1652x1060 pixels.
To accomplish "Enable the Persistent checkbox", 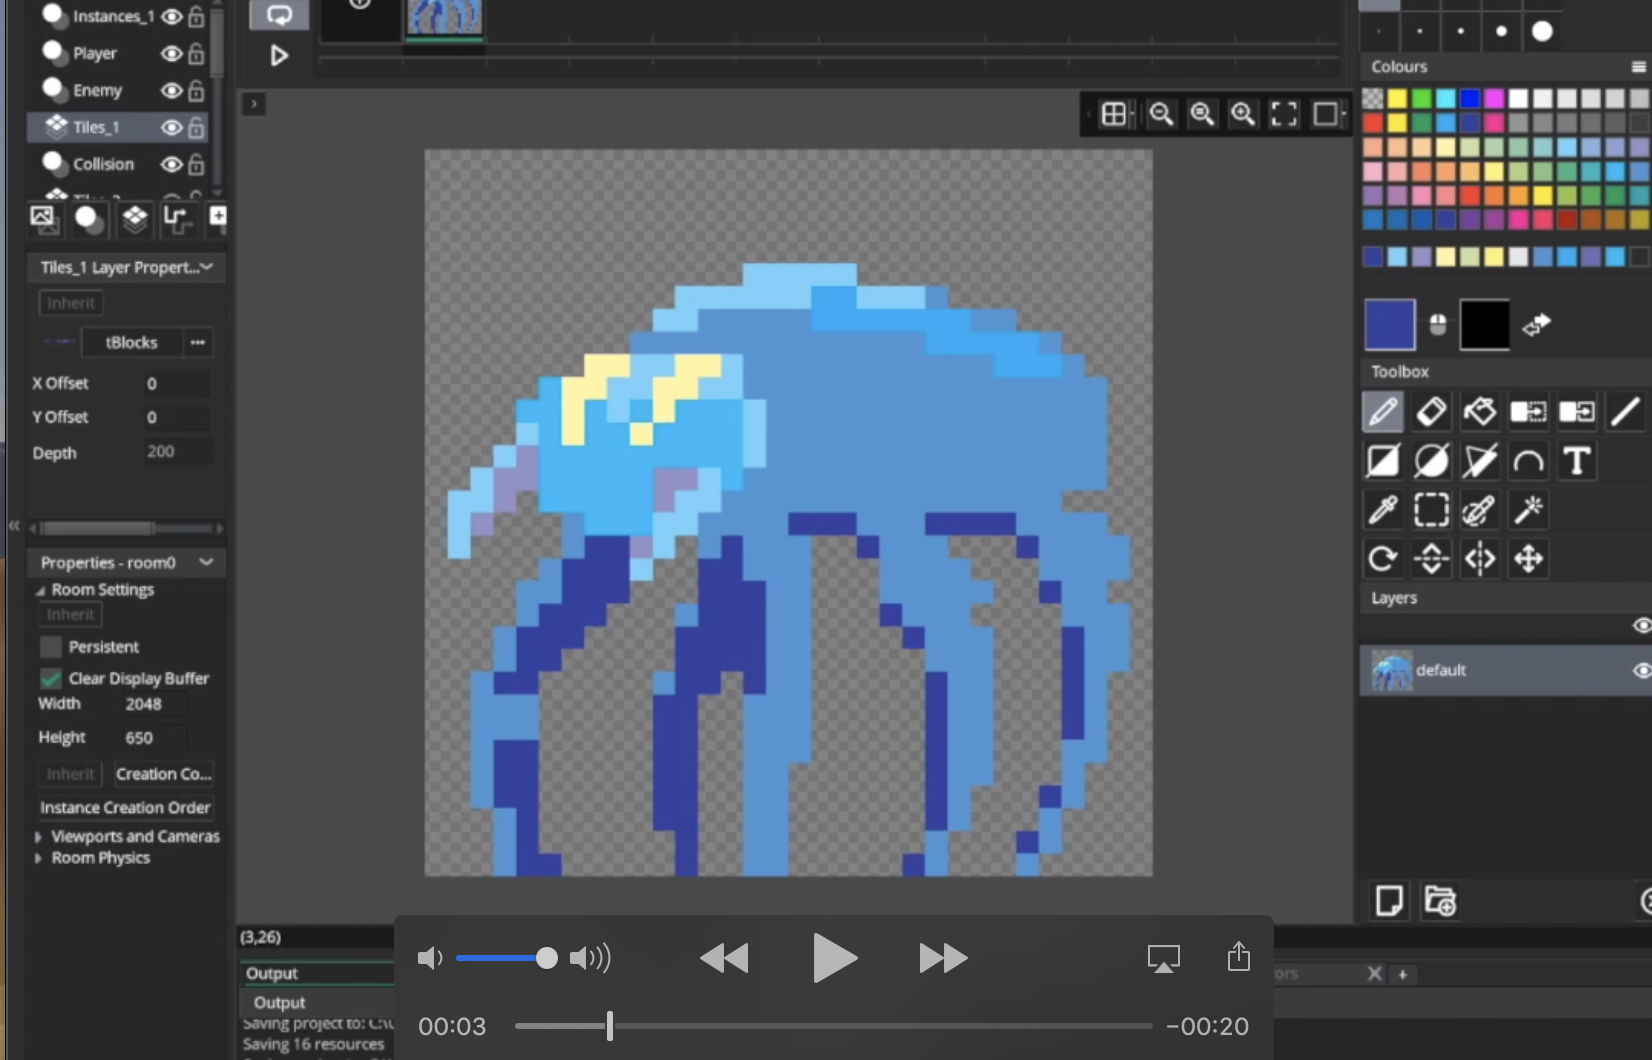I will (51, 647).
